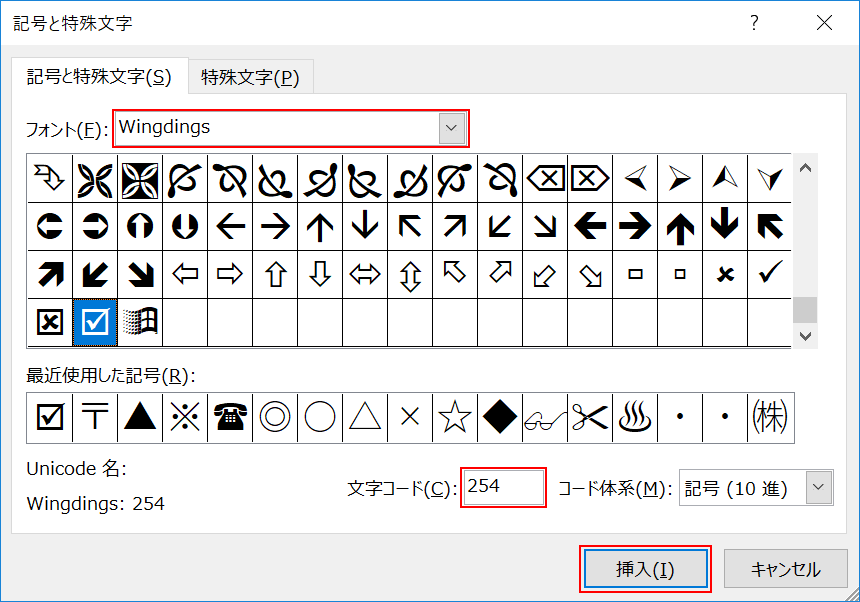Pick the black triangle from recent symbols

click(x=140, y=418)
